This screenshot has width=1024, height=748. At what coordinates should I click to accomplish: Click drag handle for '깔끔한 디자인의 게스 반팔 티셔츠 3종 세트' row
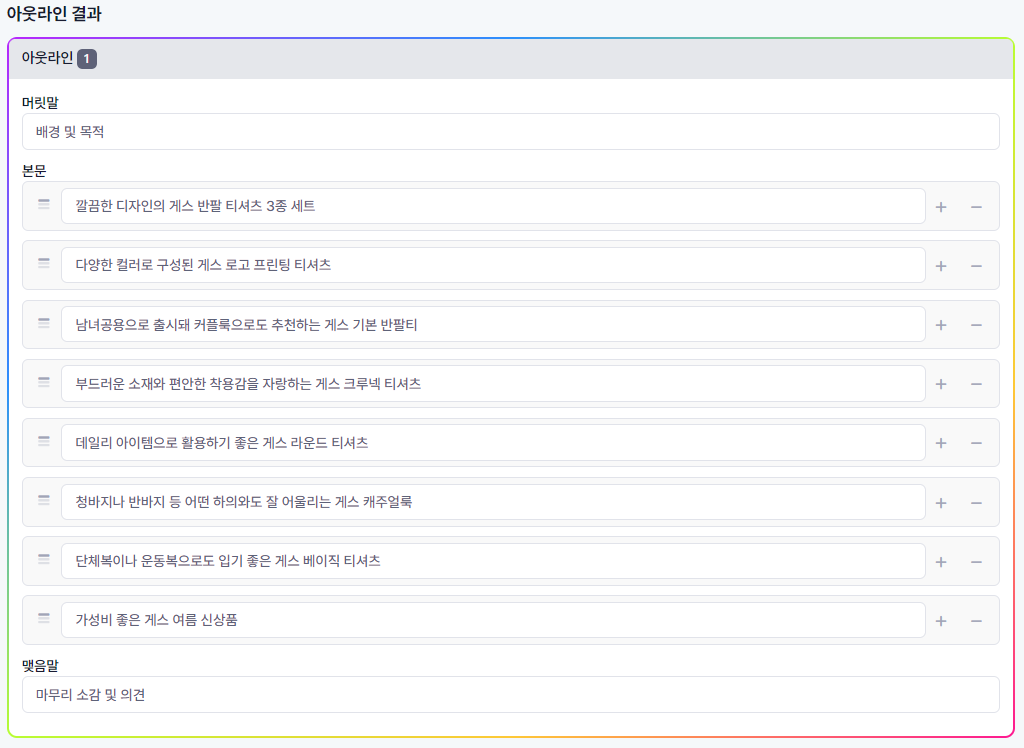[x=44, y=204]
